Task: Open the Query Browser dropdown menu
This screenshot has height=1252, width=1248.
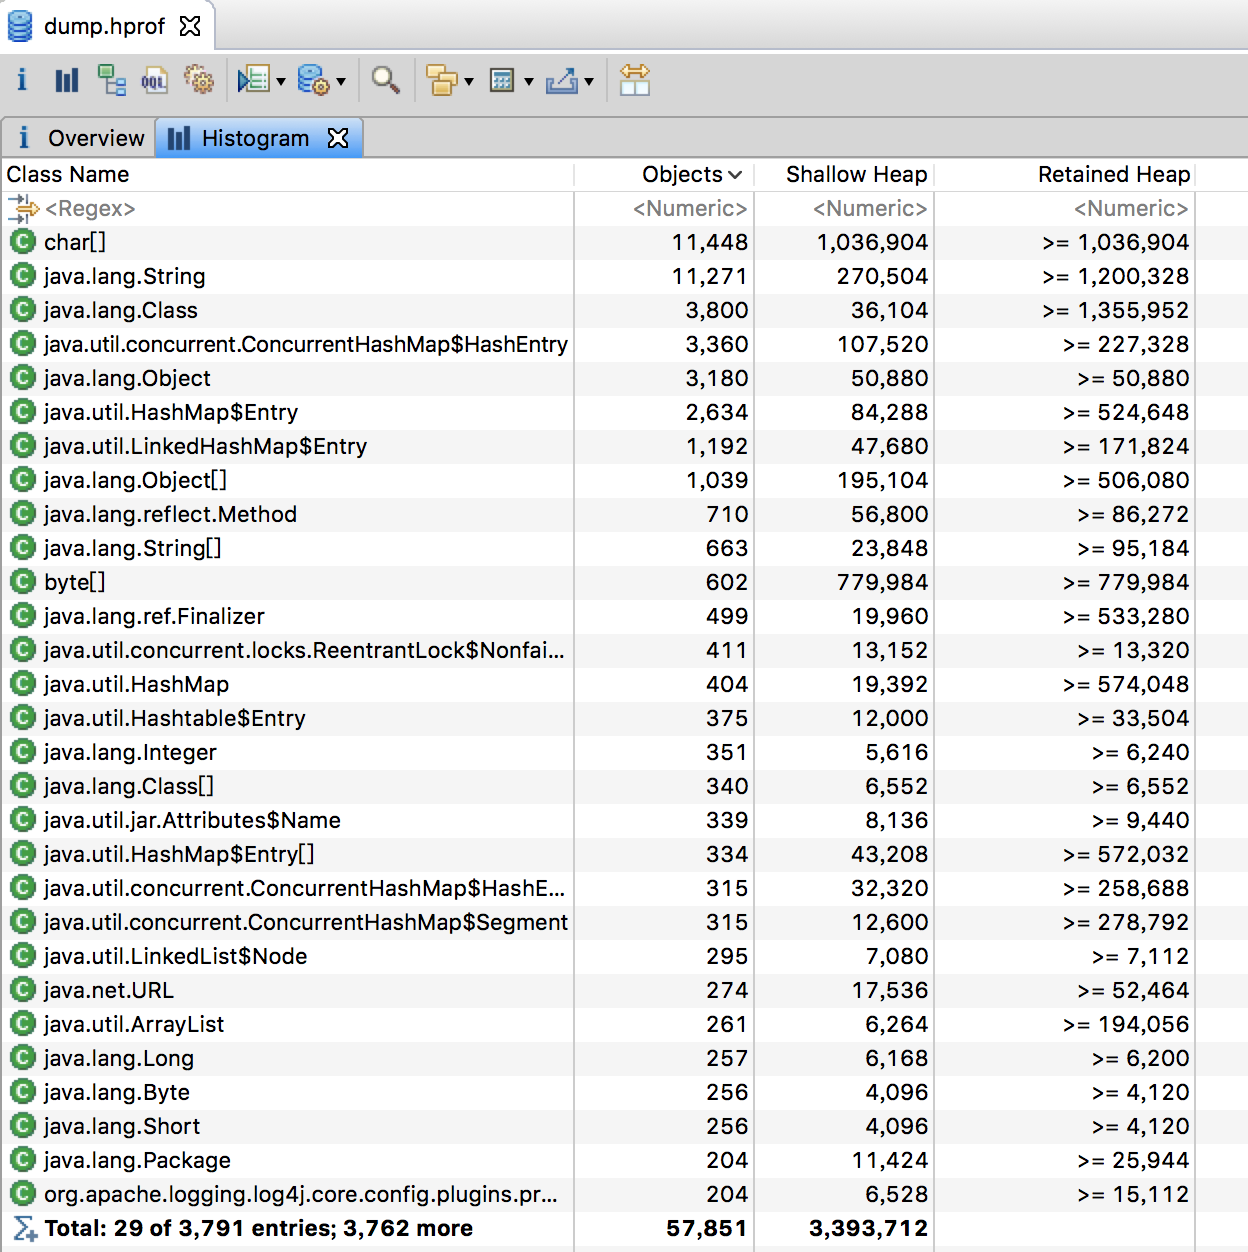Action: click(341, 82)
